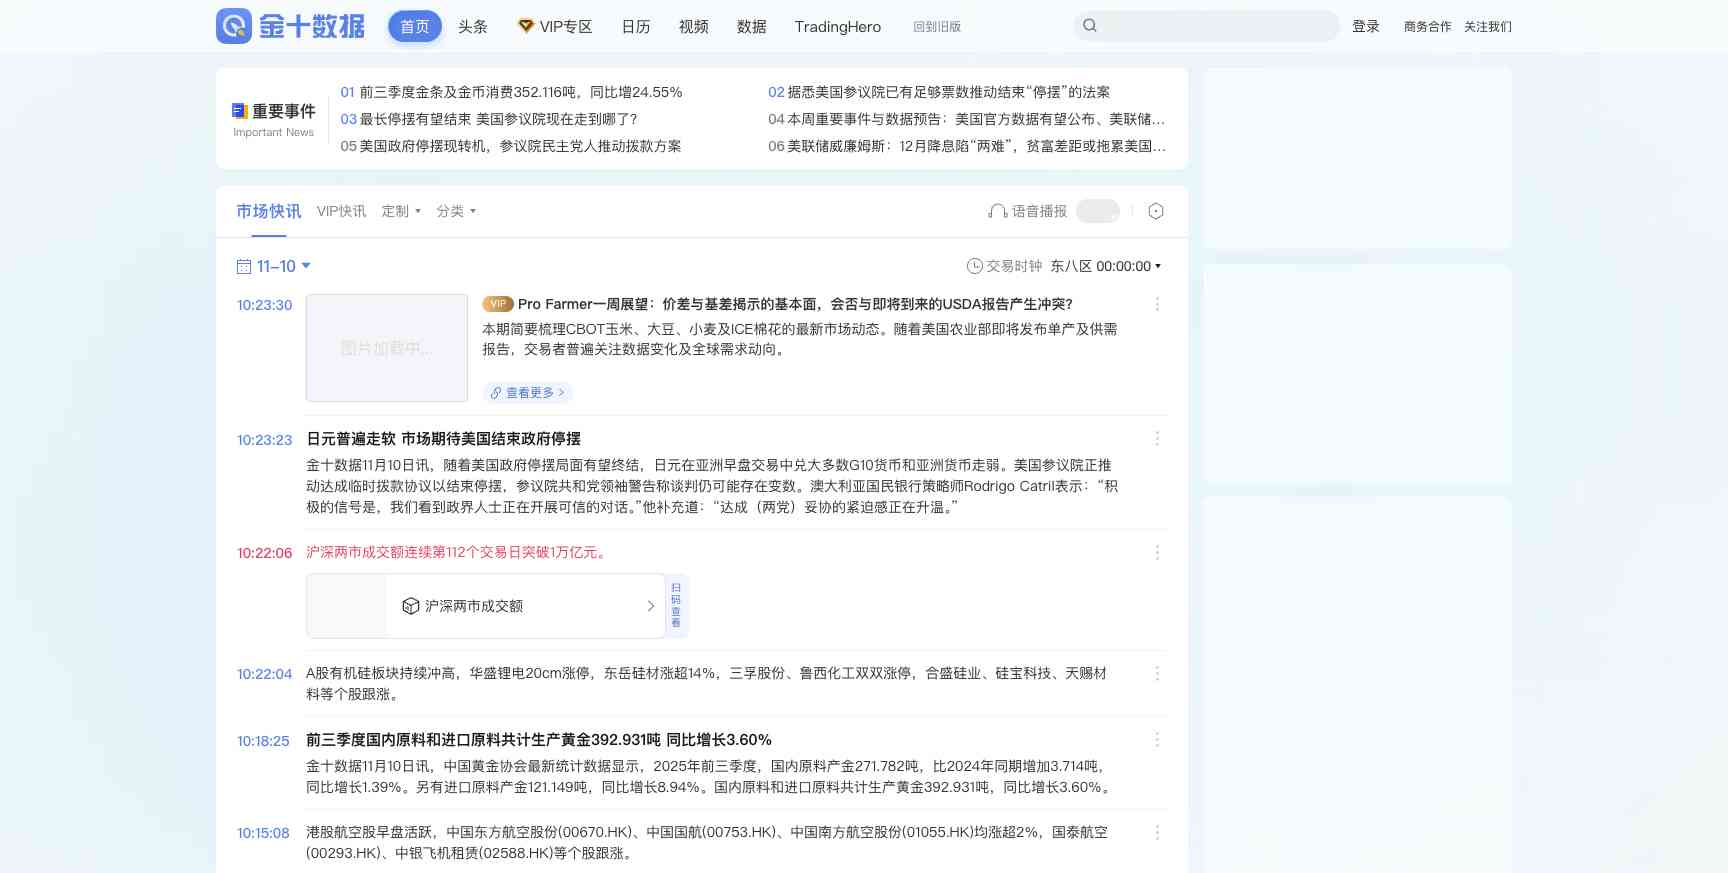The image size is (1728, 873).
Task: Switch to the VIP快讯 tab
Action: (x=341, y=211)
